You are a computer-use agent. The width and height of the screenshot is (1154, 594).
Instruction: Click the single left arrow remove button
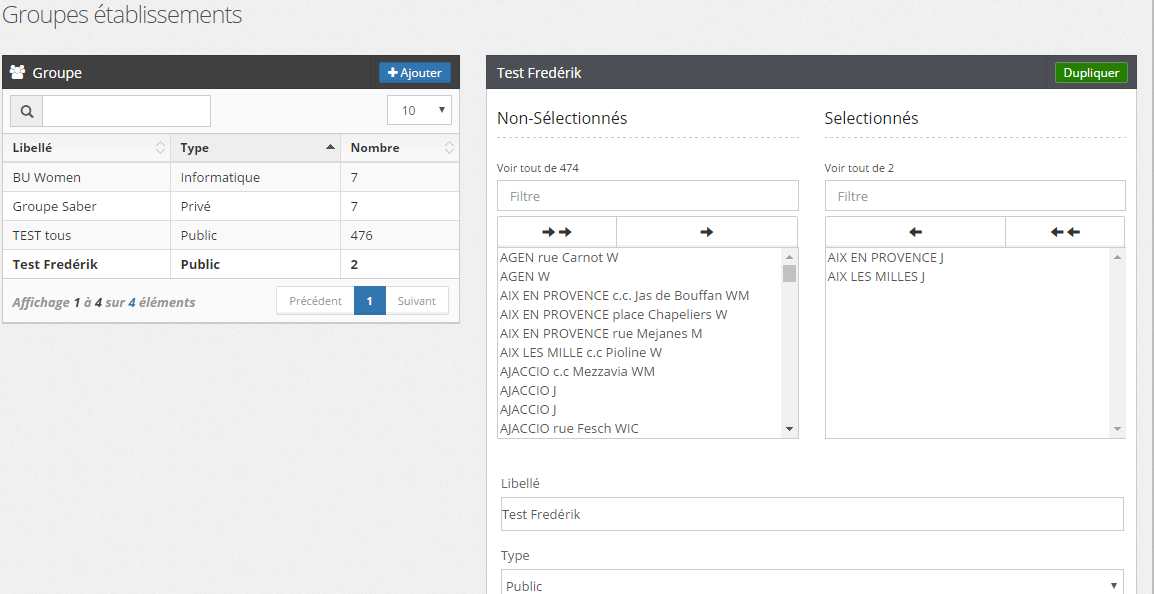click(915, 232)
